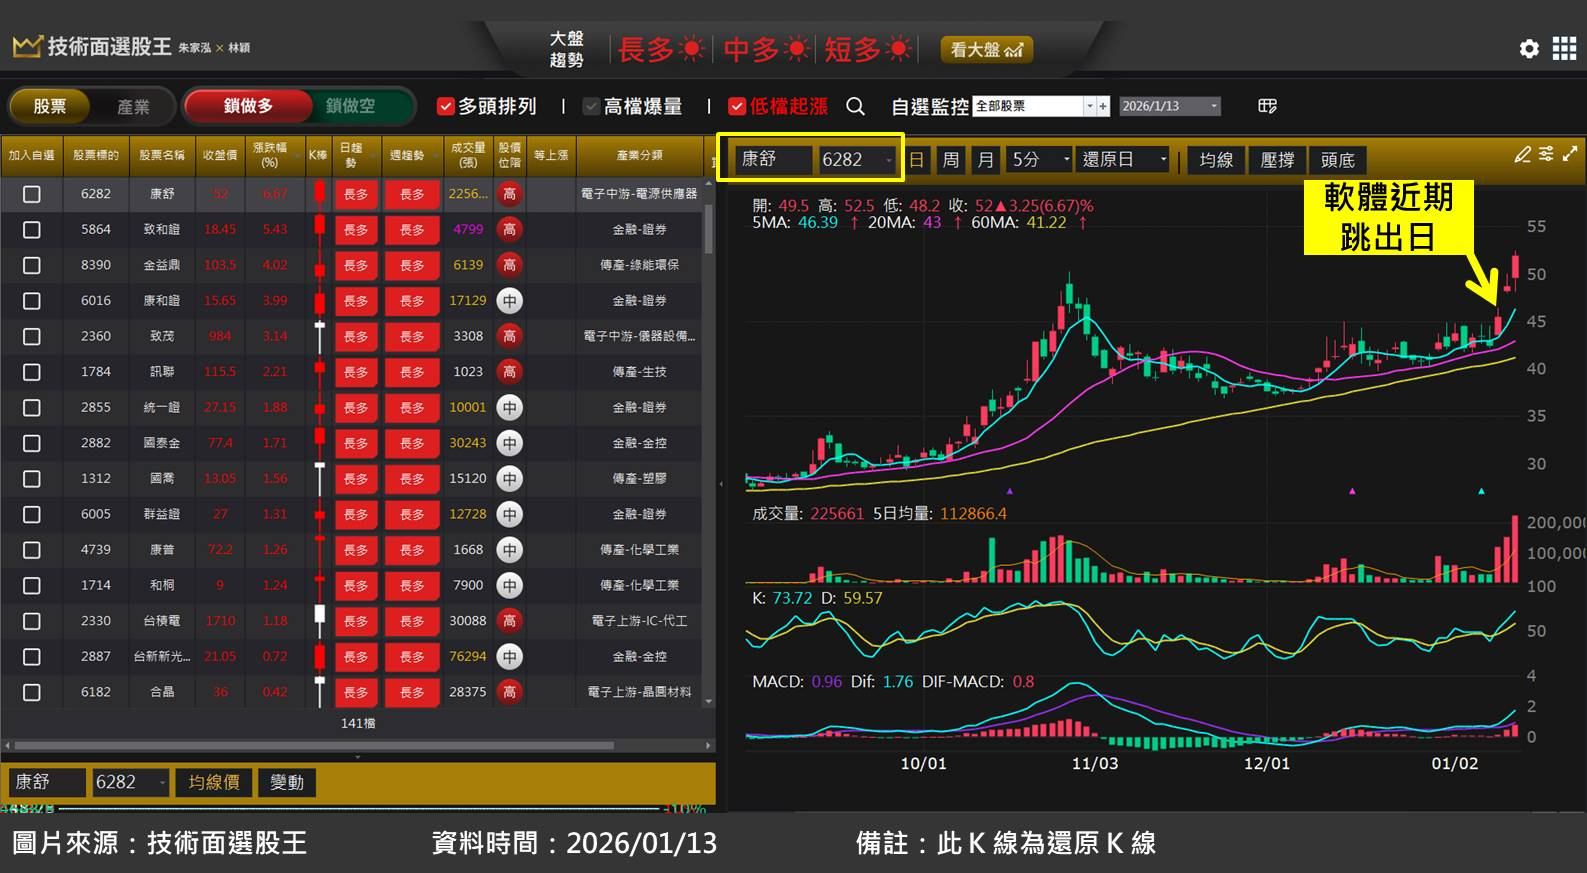Viewport: 1587px width, 873px height.
Task: Collapse stock list with divider arrow
Action: click(x=721, y=484)
